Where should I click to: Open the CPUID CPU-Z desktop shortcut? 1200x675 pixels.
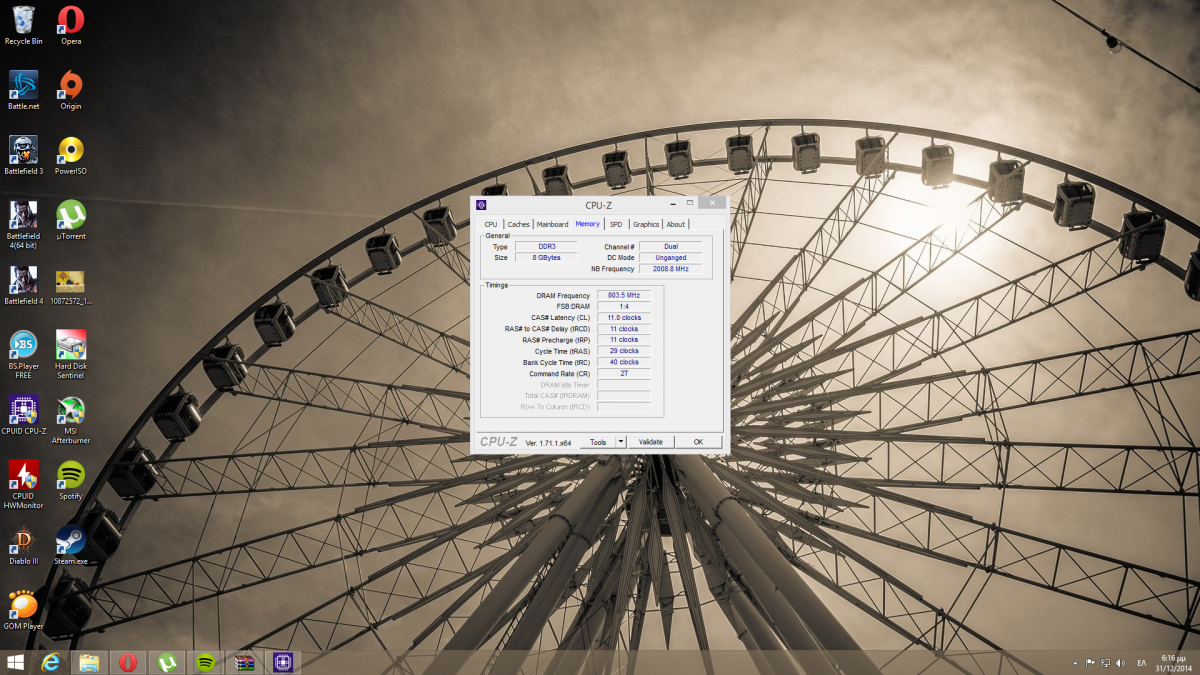click(23, 415)
